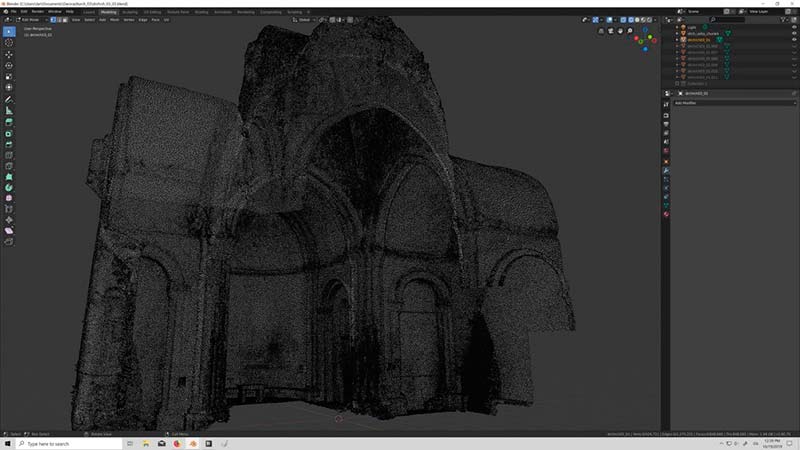
Task: Toggle viewport overlays display
Action: 609,20
